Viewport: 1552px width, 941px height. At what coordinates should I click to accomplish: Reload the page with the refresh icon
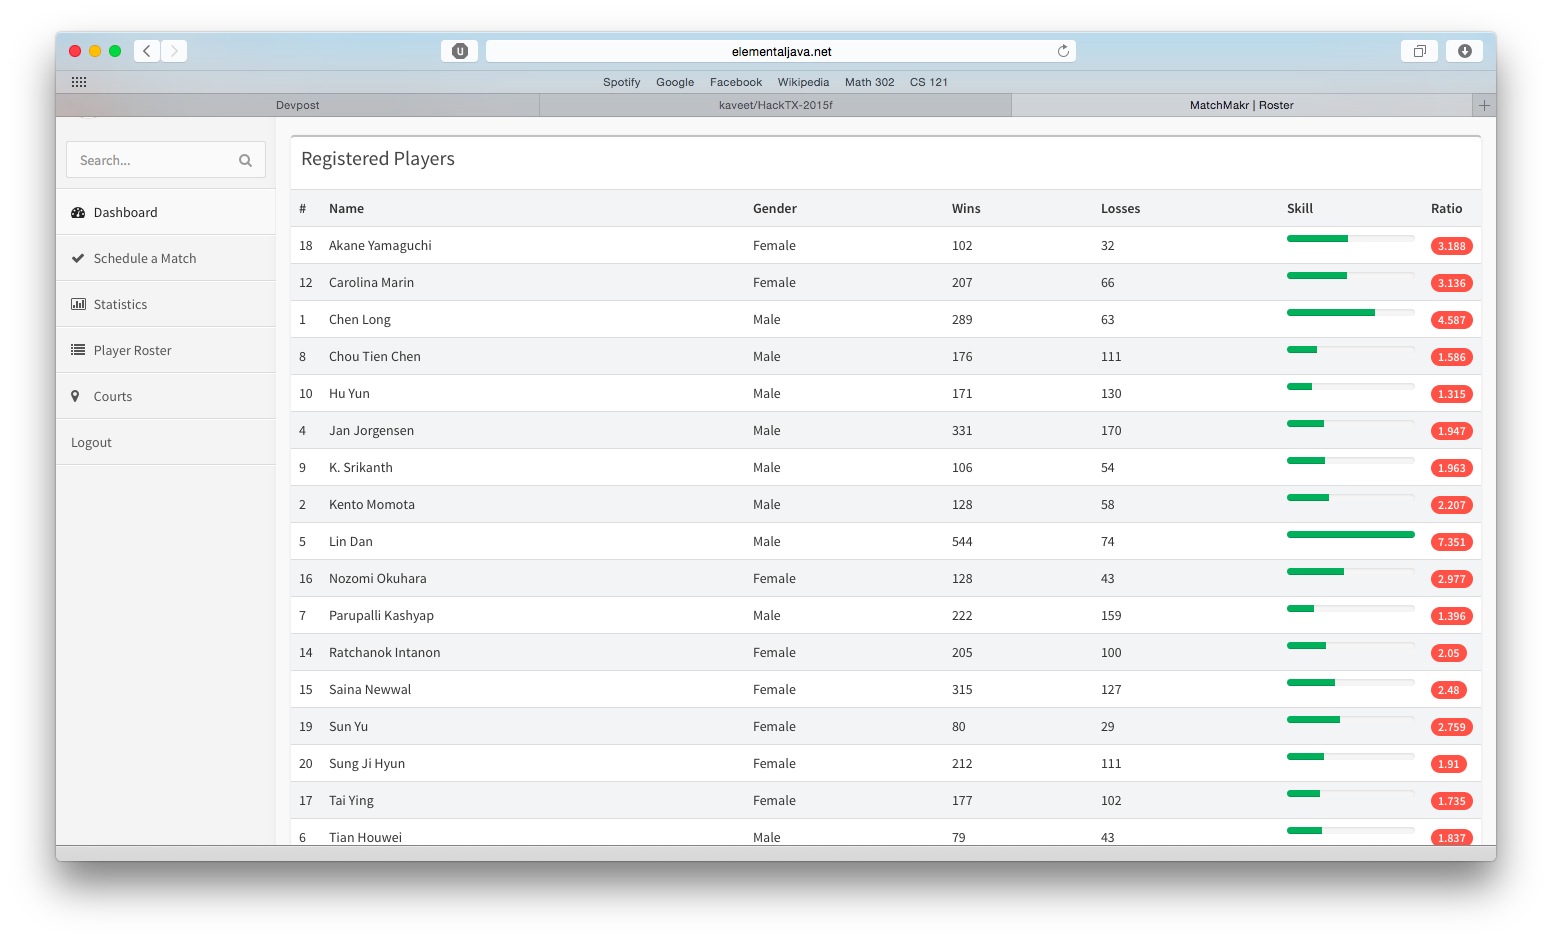1063,51
